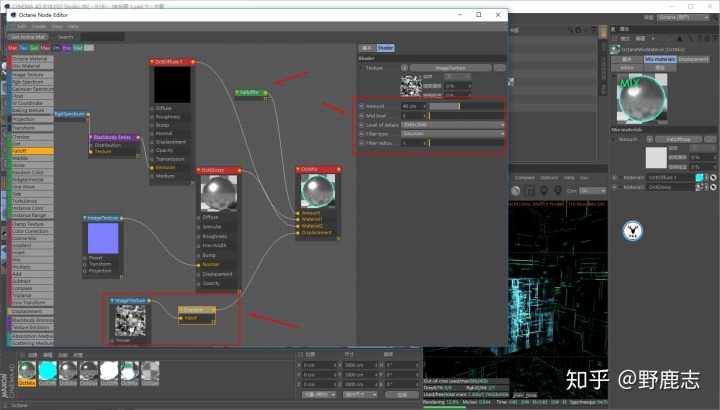
Task: Select Image Texture in node list
Action: [31, 75]
